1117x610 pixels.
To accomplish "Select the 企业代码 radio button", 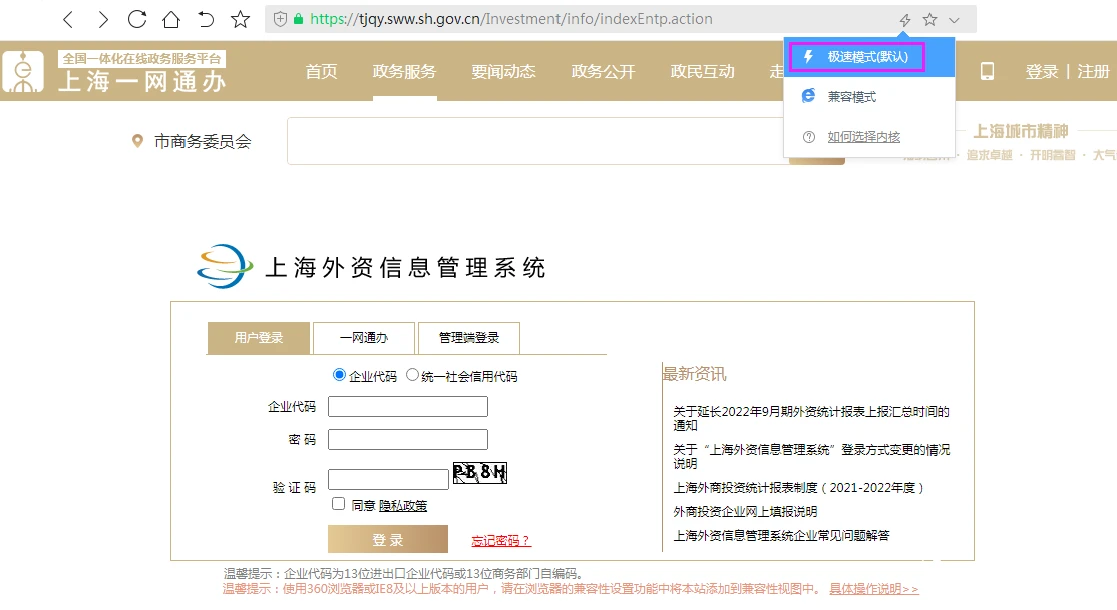I will pos(339,375).
